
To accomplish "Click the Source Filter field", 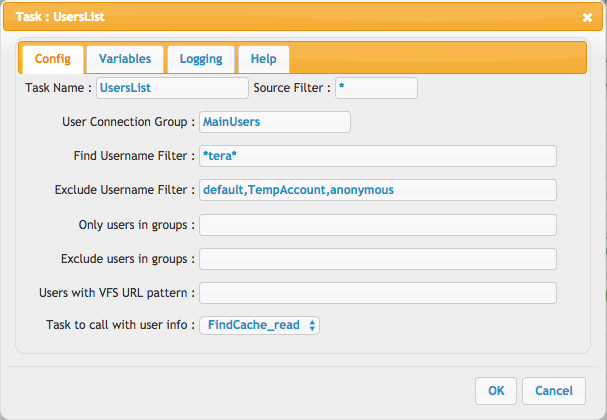I will coord(376,88).
